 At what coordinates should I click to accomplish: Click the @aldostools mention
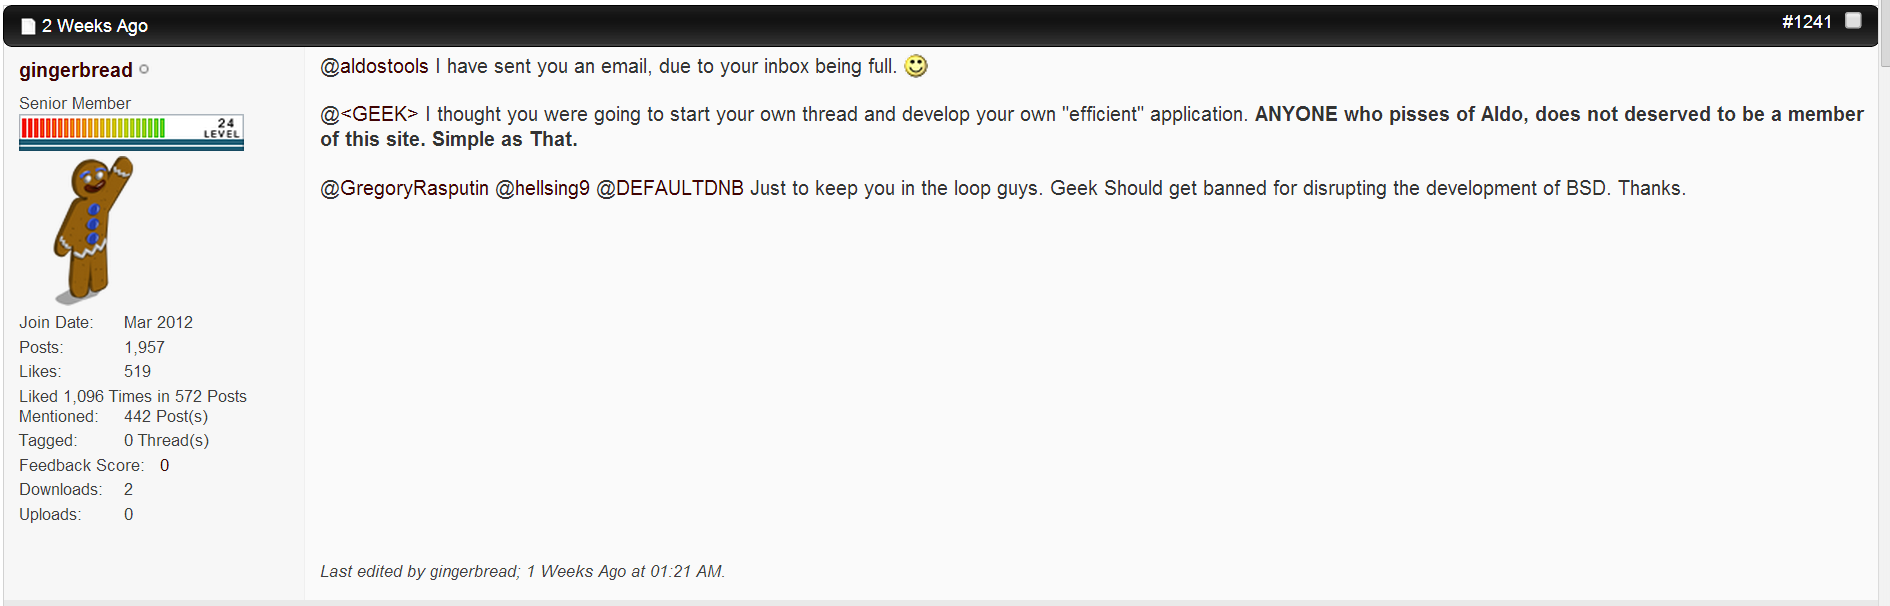[x=374, y=66]
